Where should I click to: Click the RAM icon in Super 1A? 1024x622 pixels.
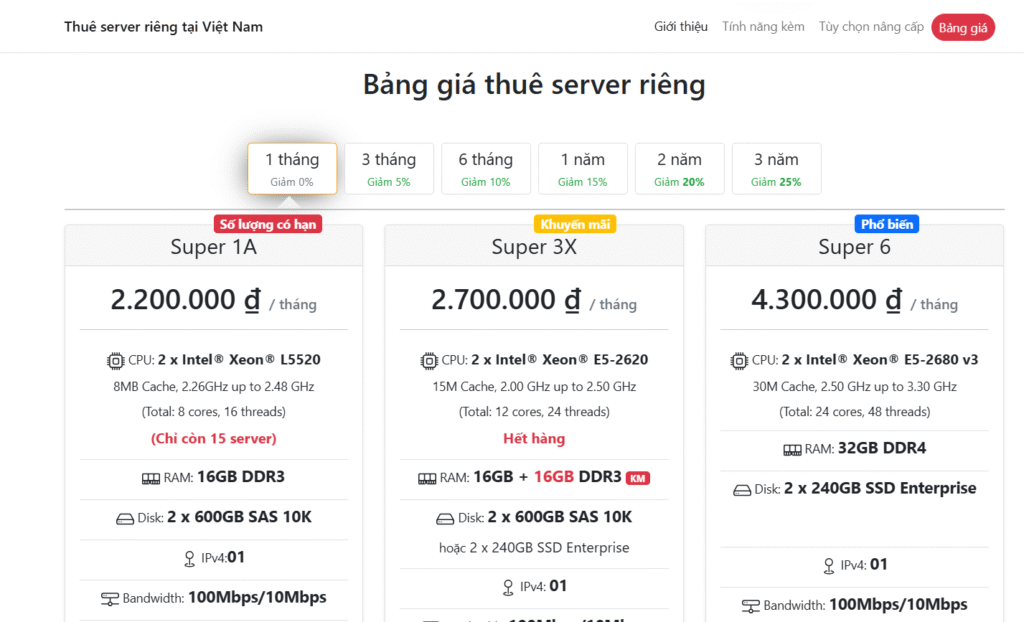tap(151, 478)
